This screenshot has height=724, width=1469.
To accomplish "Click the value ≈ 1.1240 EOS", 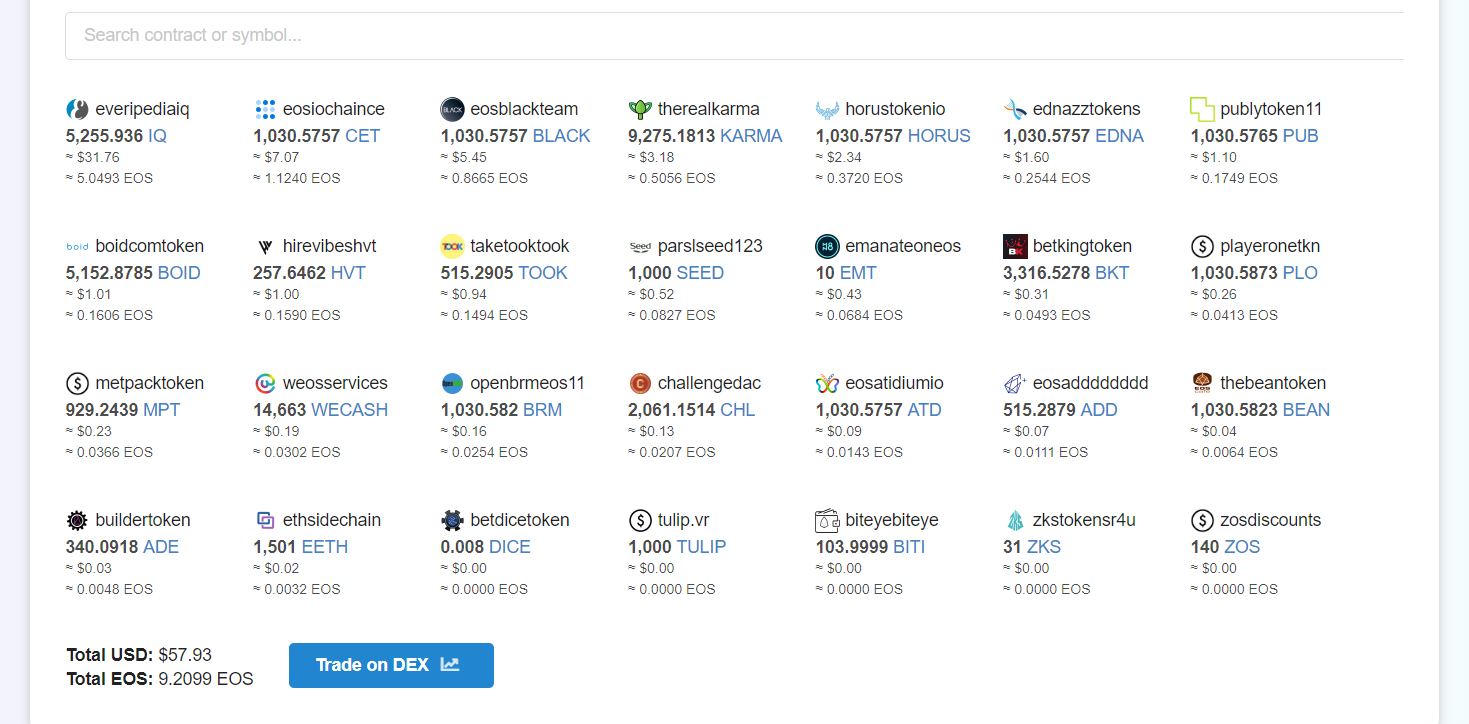I will pos(297,178).
